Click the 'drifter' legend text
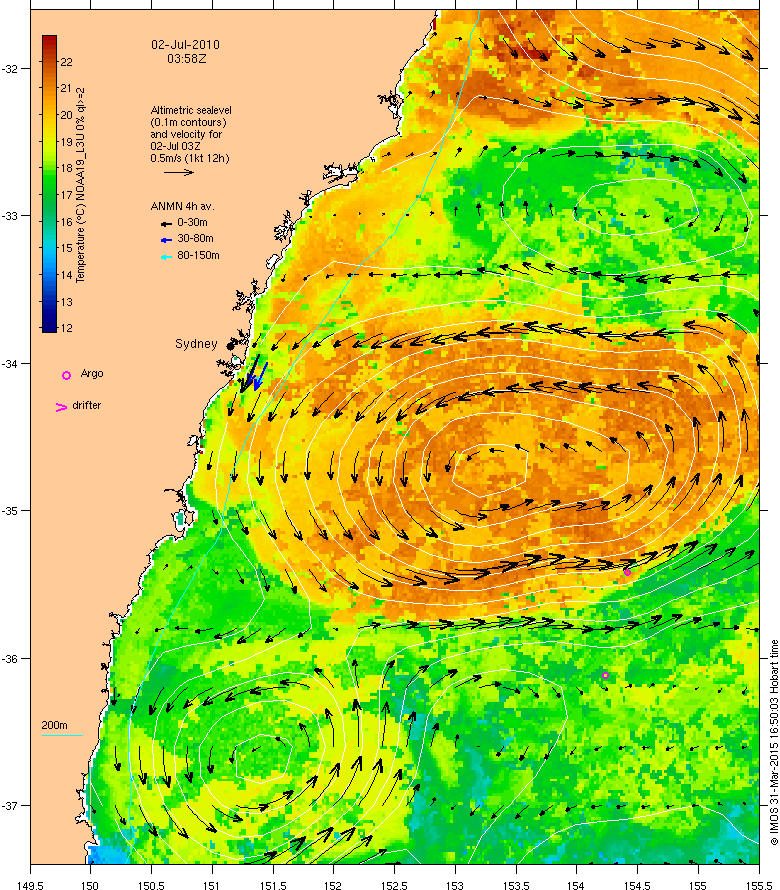The height and width of the screenshot is (890, 780). pos(86,405)
